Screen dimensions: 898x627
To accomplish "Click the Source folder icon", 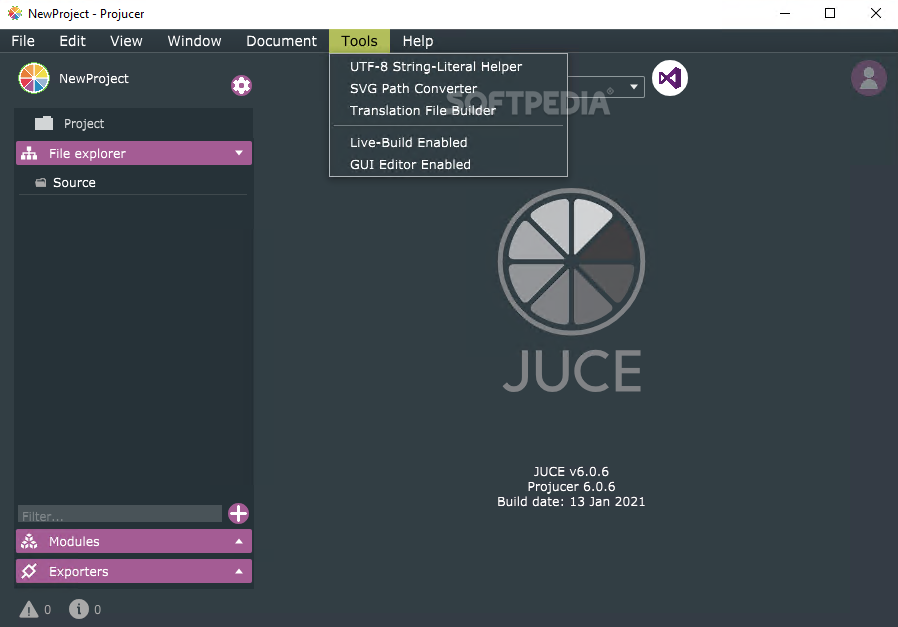I will tap(41, 183).
